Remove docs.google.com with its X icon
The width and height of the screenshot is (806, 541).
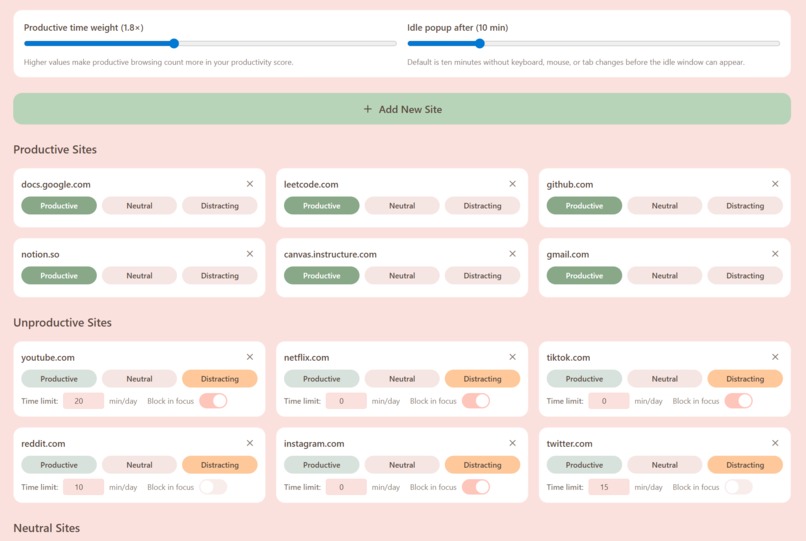[x=250, y=184]
